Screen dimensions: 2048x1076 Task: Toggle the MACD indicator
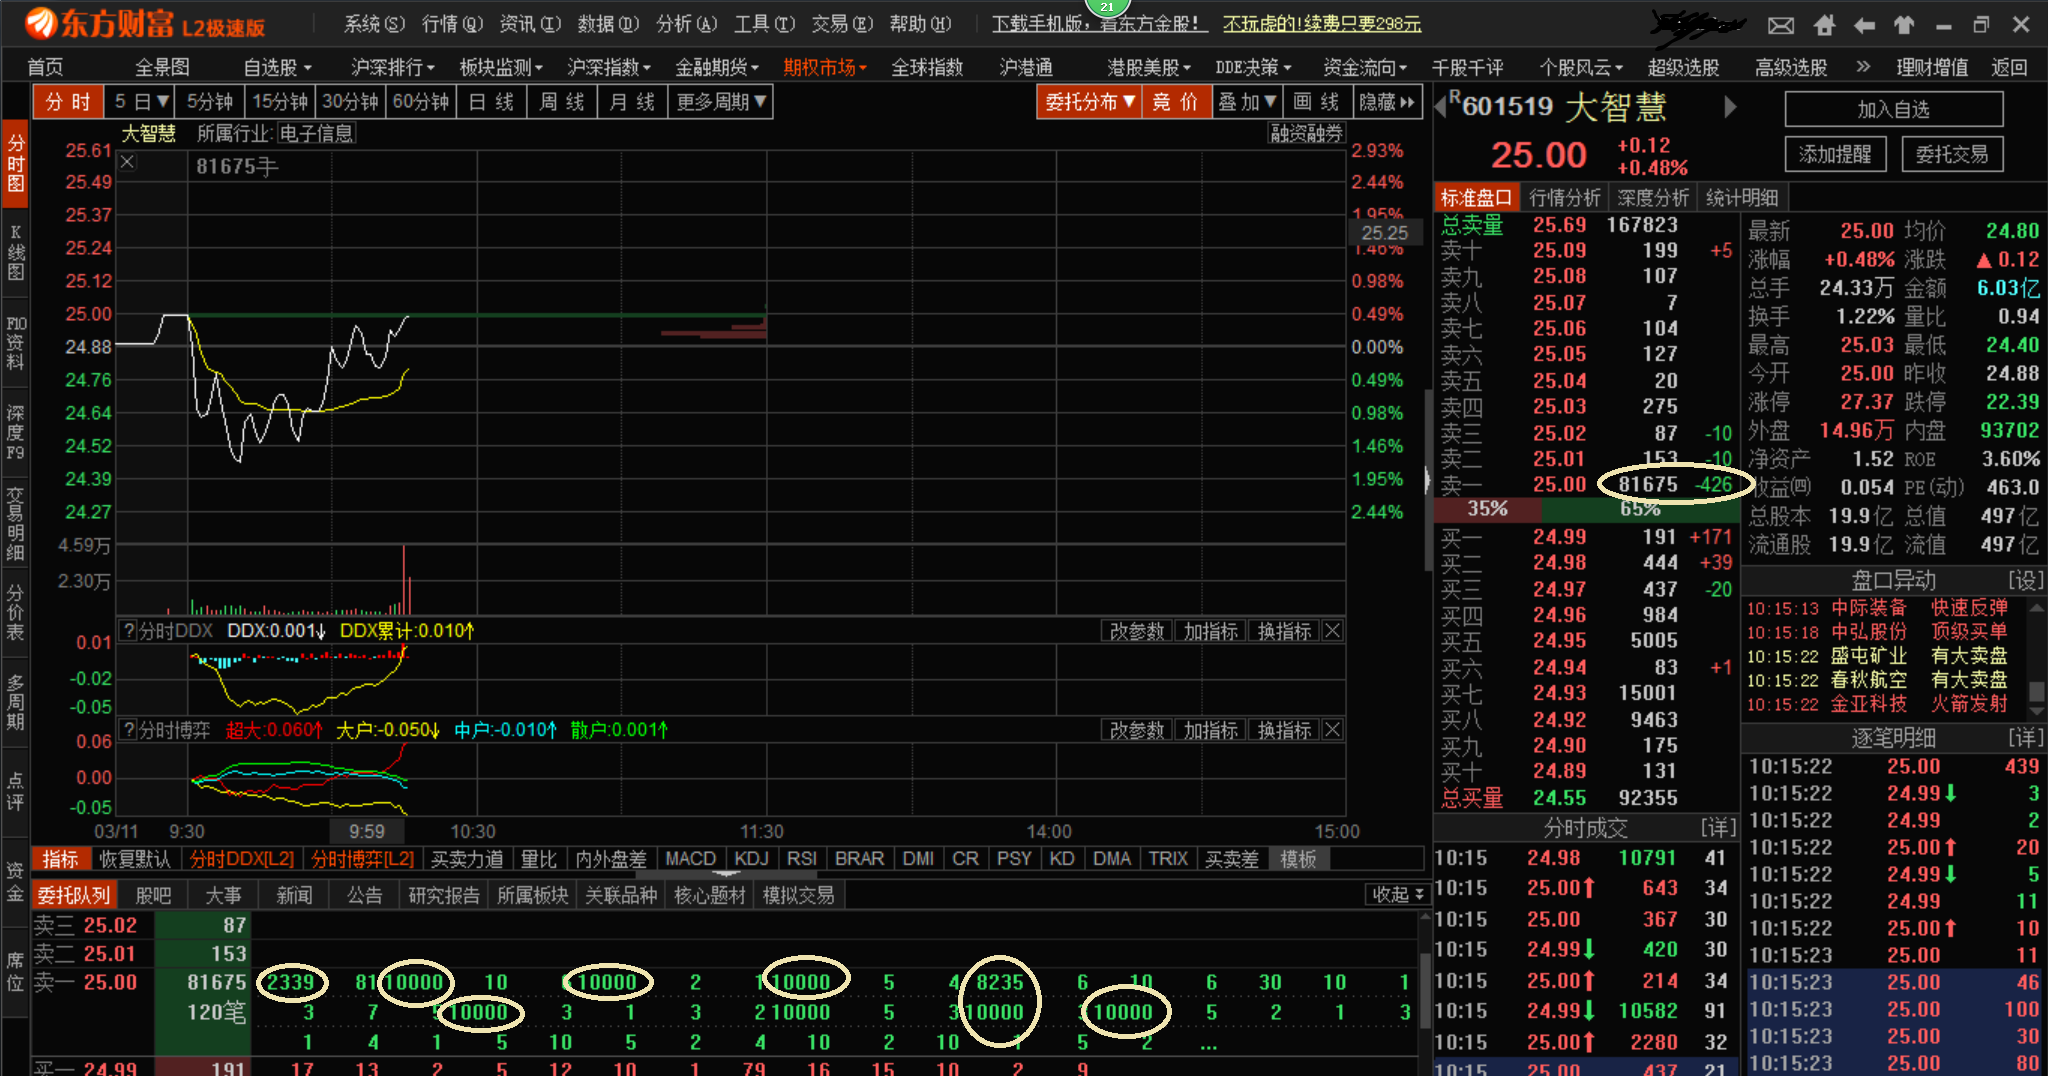[x=690, y=859]
